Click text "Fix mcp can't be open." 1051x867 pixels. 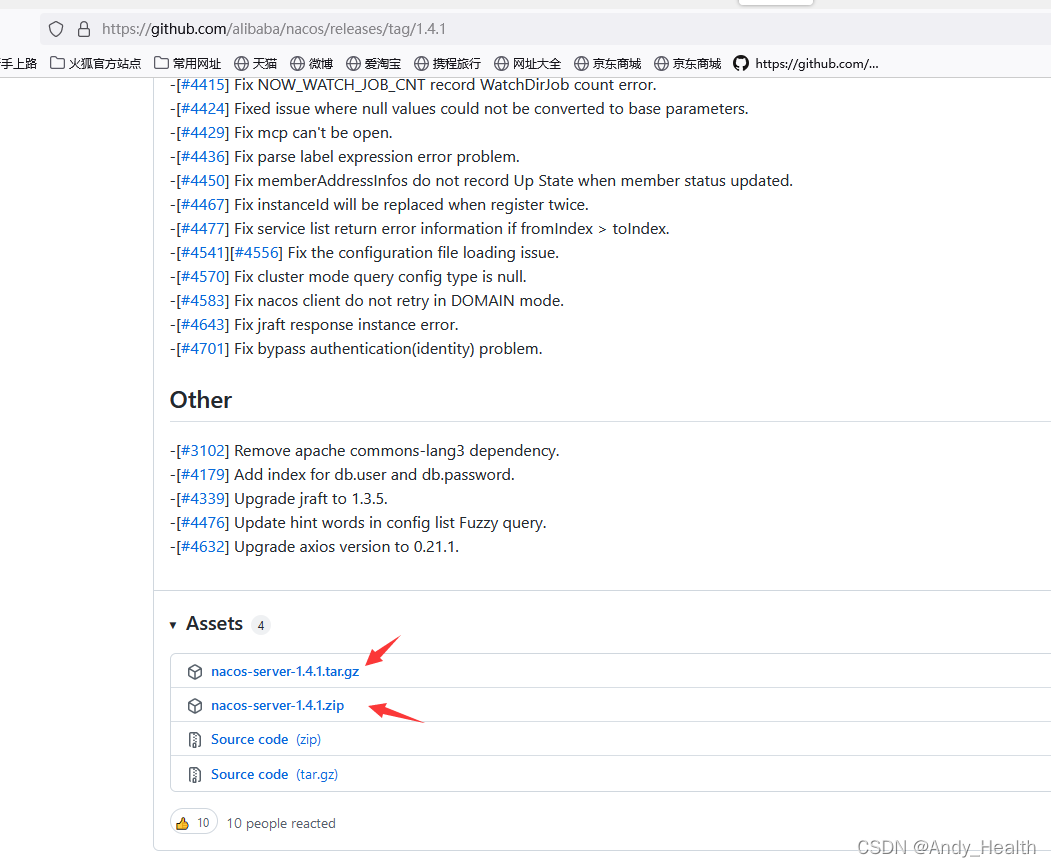313,133
